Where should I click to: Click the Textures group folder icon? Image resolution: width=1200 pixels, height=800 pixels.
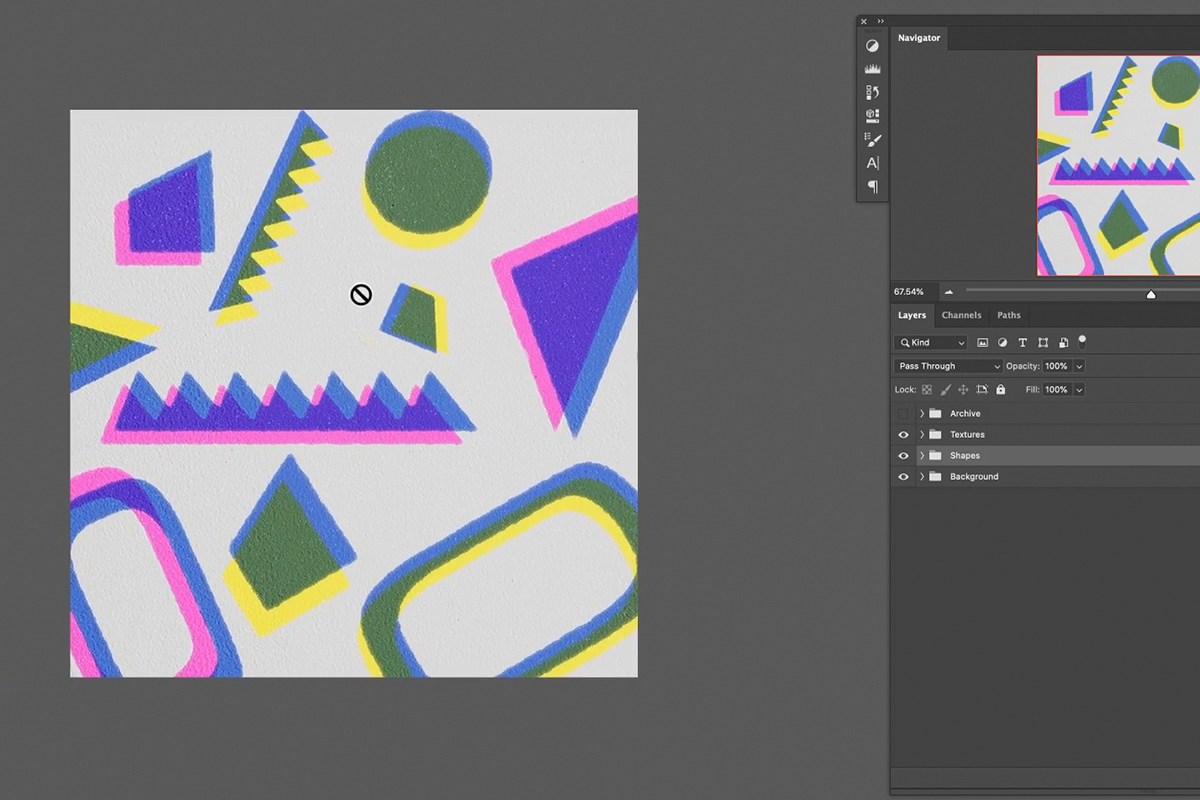tap(936, 435)
